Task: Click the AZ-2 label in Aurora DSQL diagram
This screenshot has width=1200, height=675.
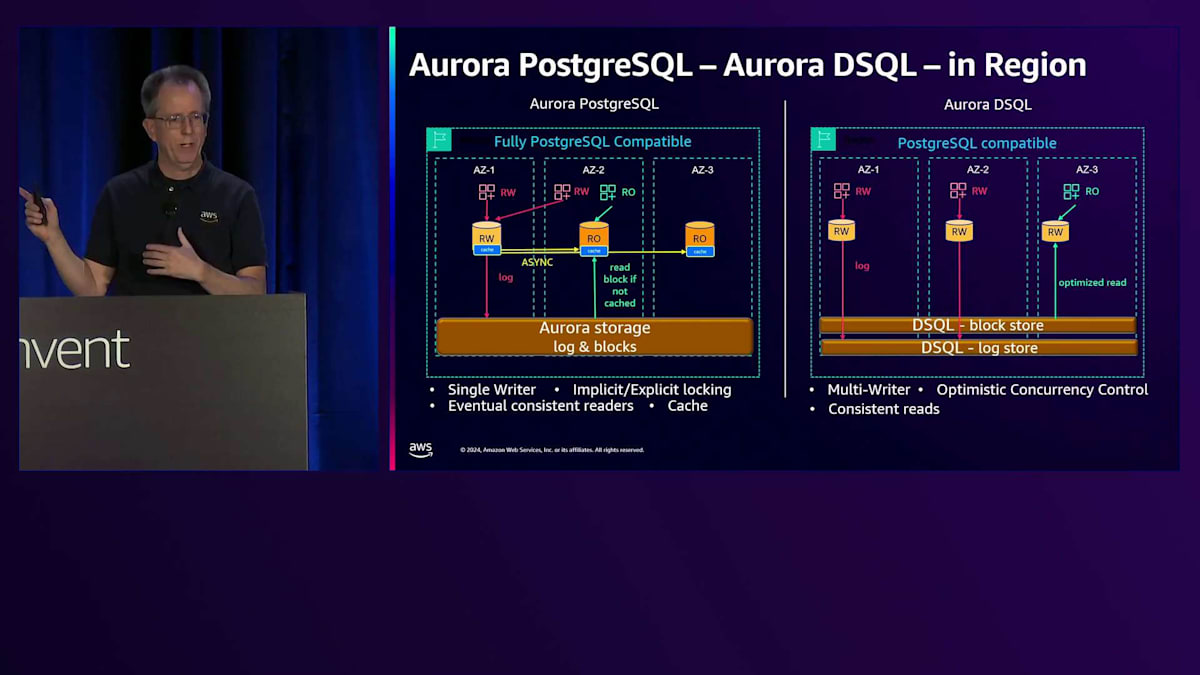Action: 977,170
